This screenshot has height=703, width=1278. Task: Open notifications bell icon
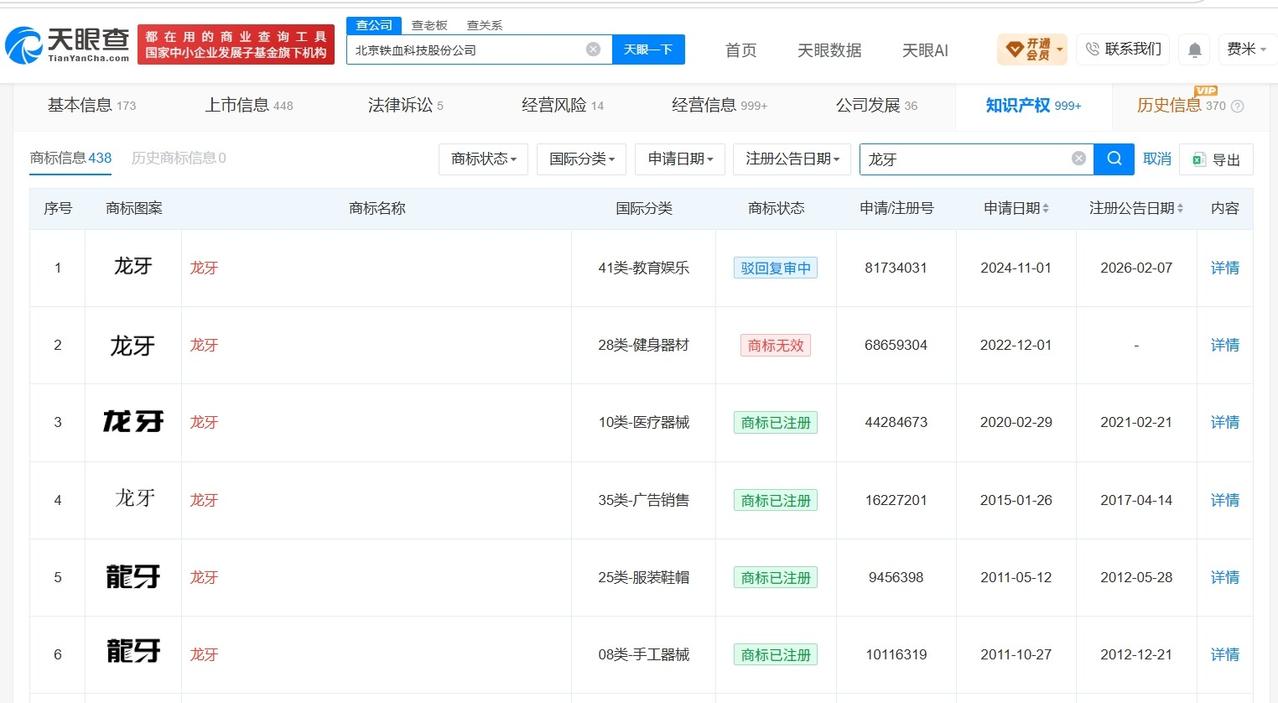tap(1194, 49)
